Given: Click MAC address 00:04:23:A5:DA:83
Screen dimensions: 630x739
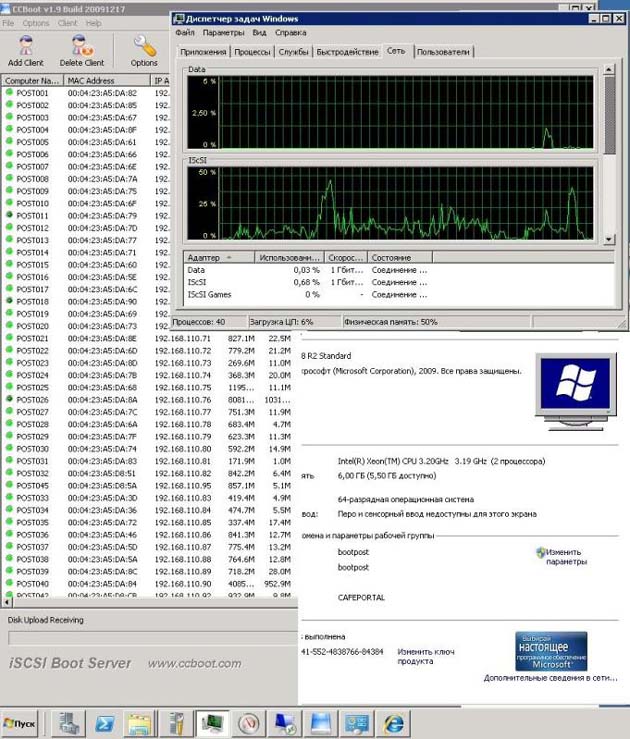Looking at the screenshot, I should (x=102, y=461).
